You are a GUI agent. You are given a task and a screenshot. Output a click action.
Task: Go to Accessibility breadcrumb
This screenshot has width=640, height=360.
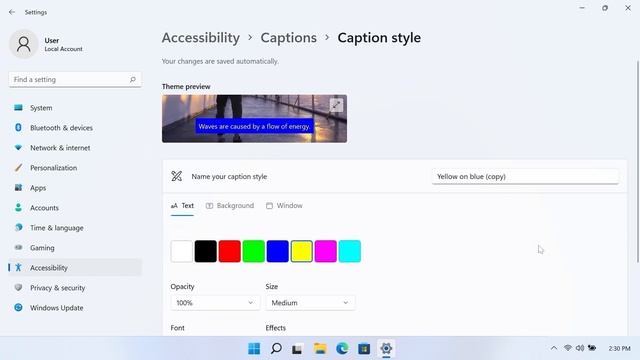(201, 38)
